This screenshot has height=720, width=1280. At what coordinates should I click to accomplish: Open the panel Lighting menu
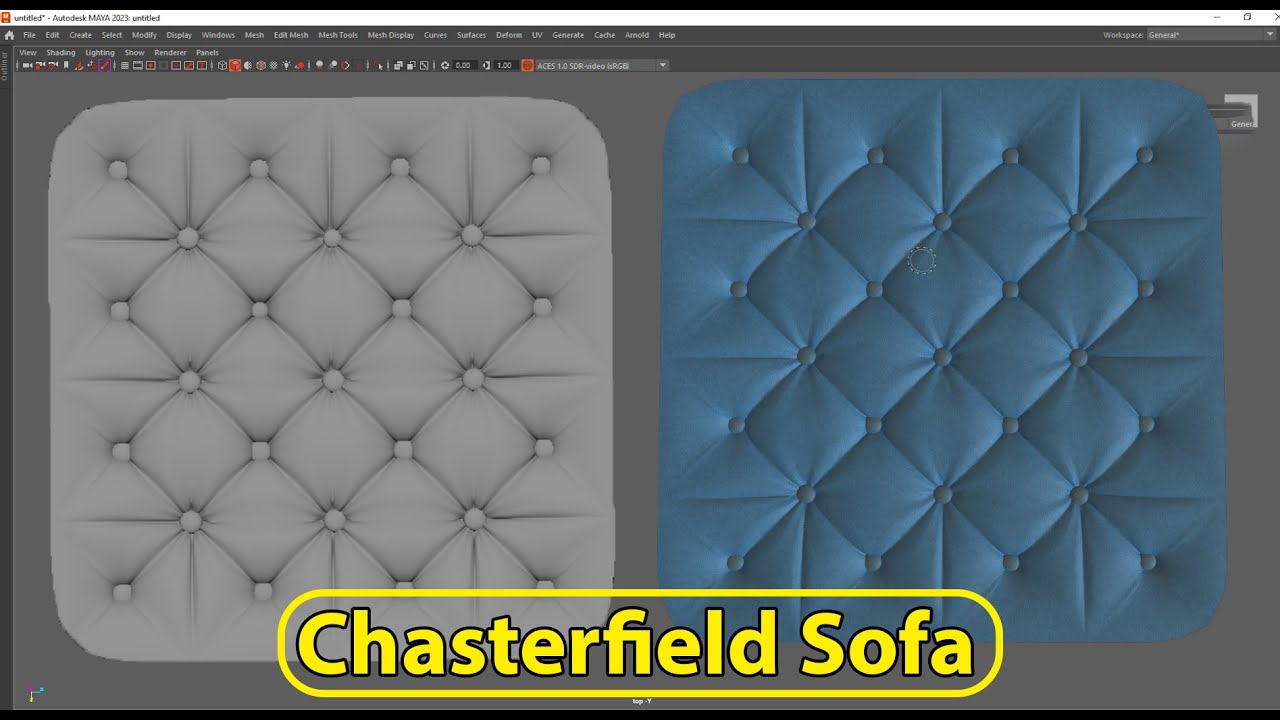100,52
